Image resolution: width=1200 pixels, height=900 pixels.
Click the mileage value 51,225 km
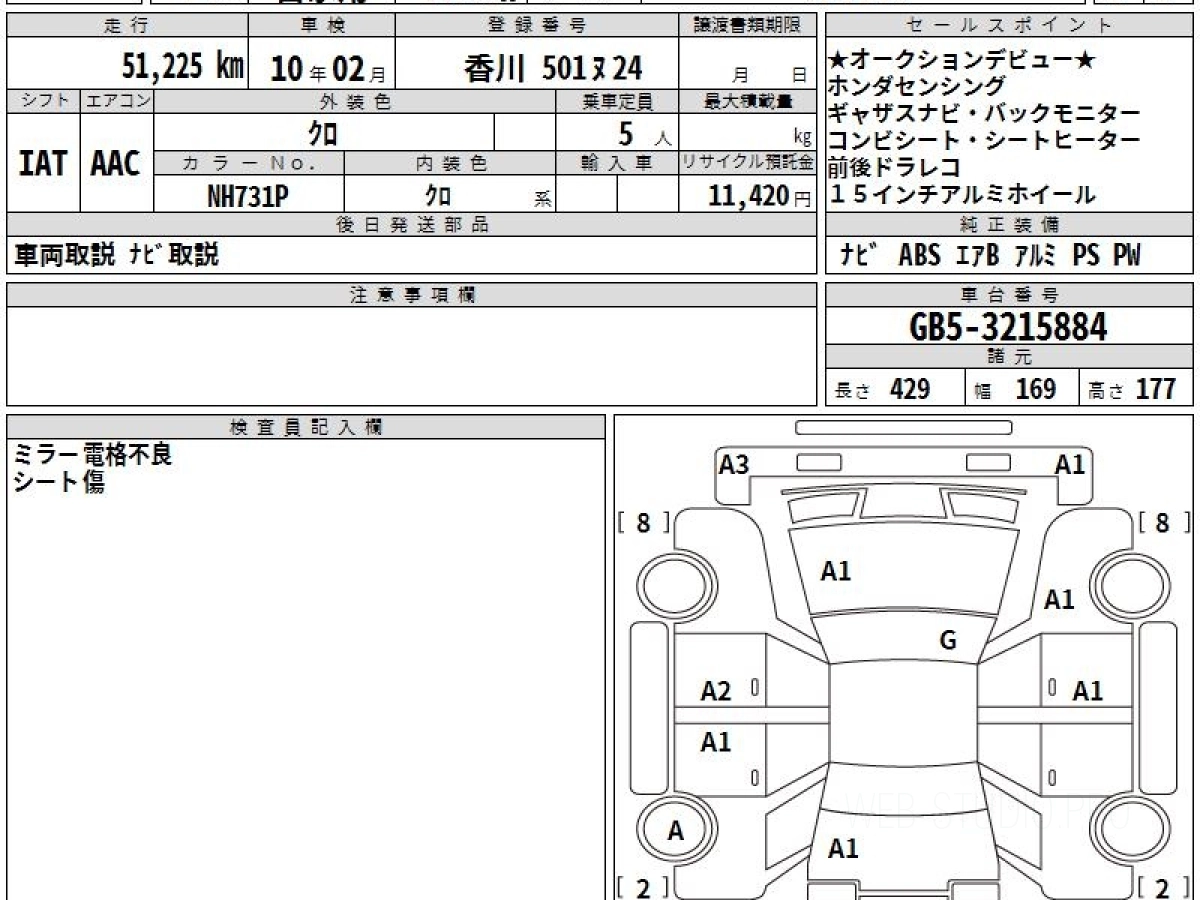(x=182, y=67)
